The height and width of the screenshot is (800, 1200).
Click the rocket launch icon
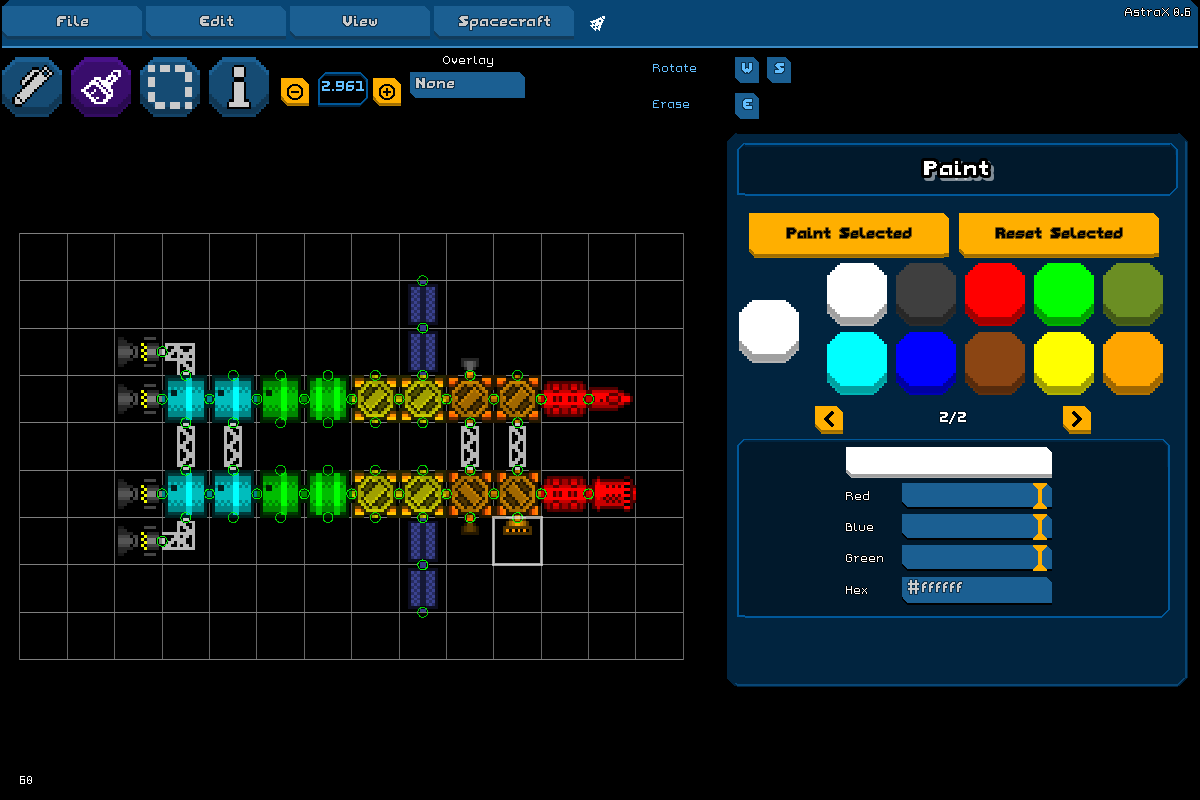597,23
